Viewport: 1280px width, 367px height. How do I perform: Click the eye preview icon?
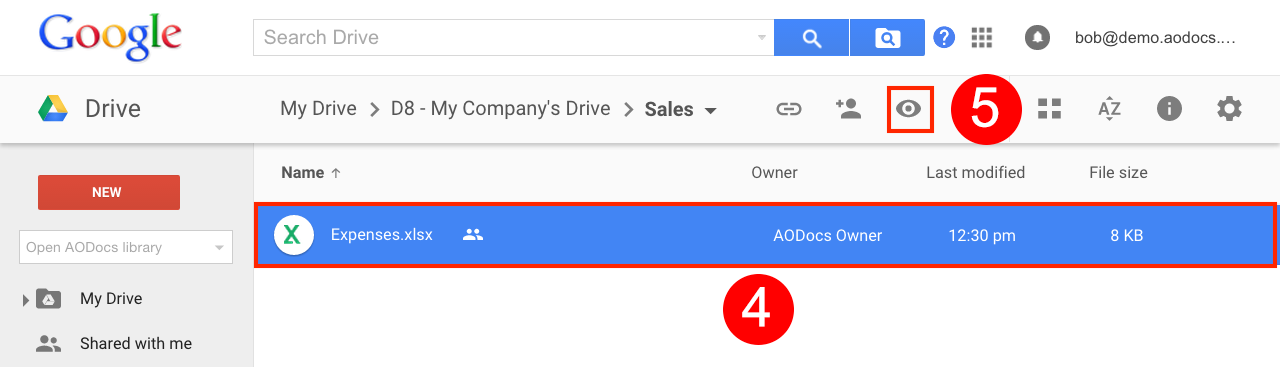[909, 109]
